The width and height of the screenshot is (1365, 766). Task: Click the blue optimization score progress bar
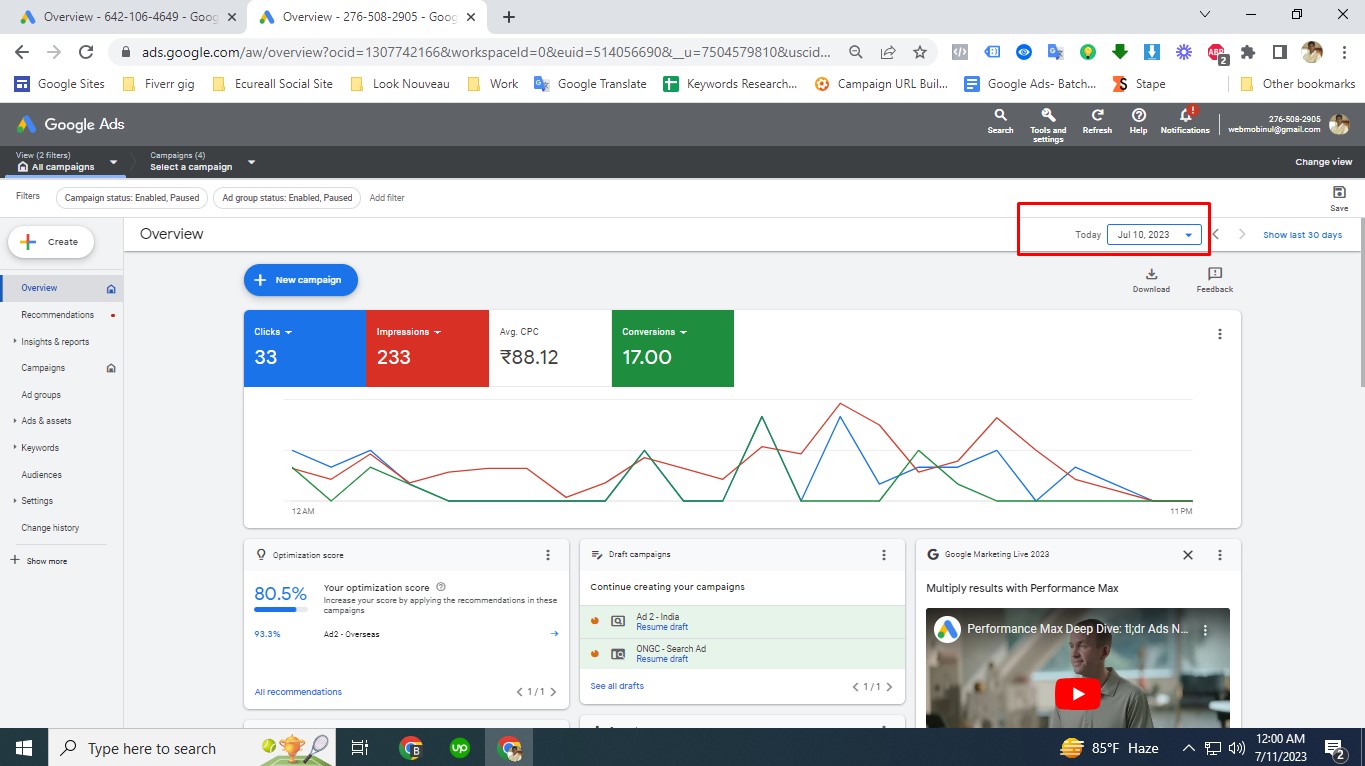281,609
